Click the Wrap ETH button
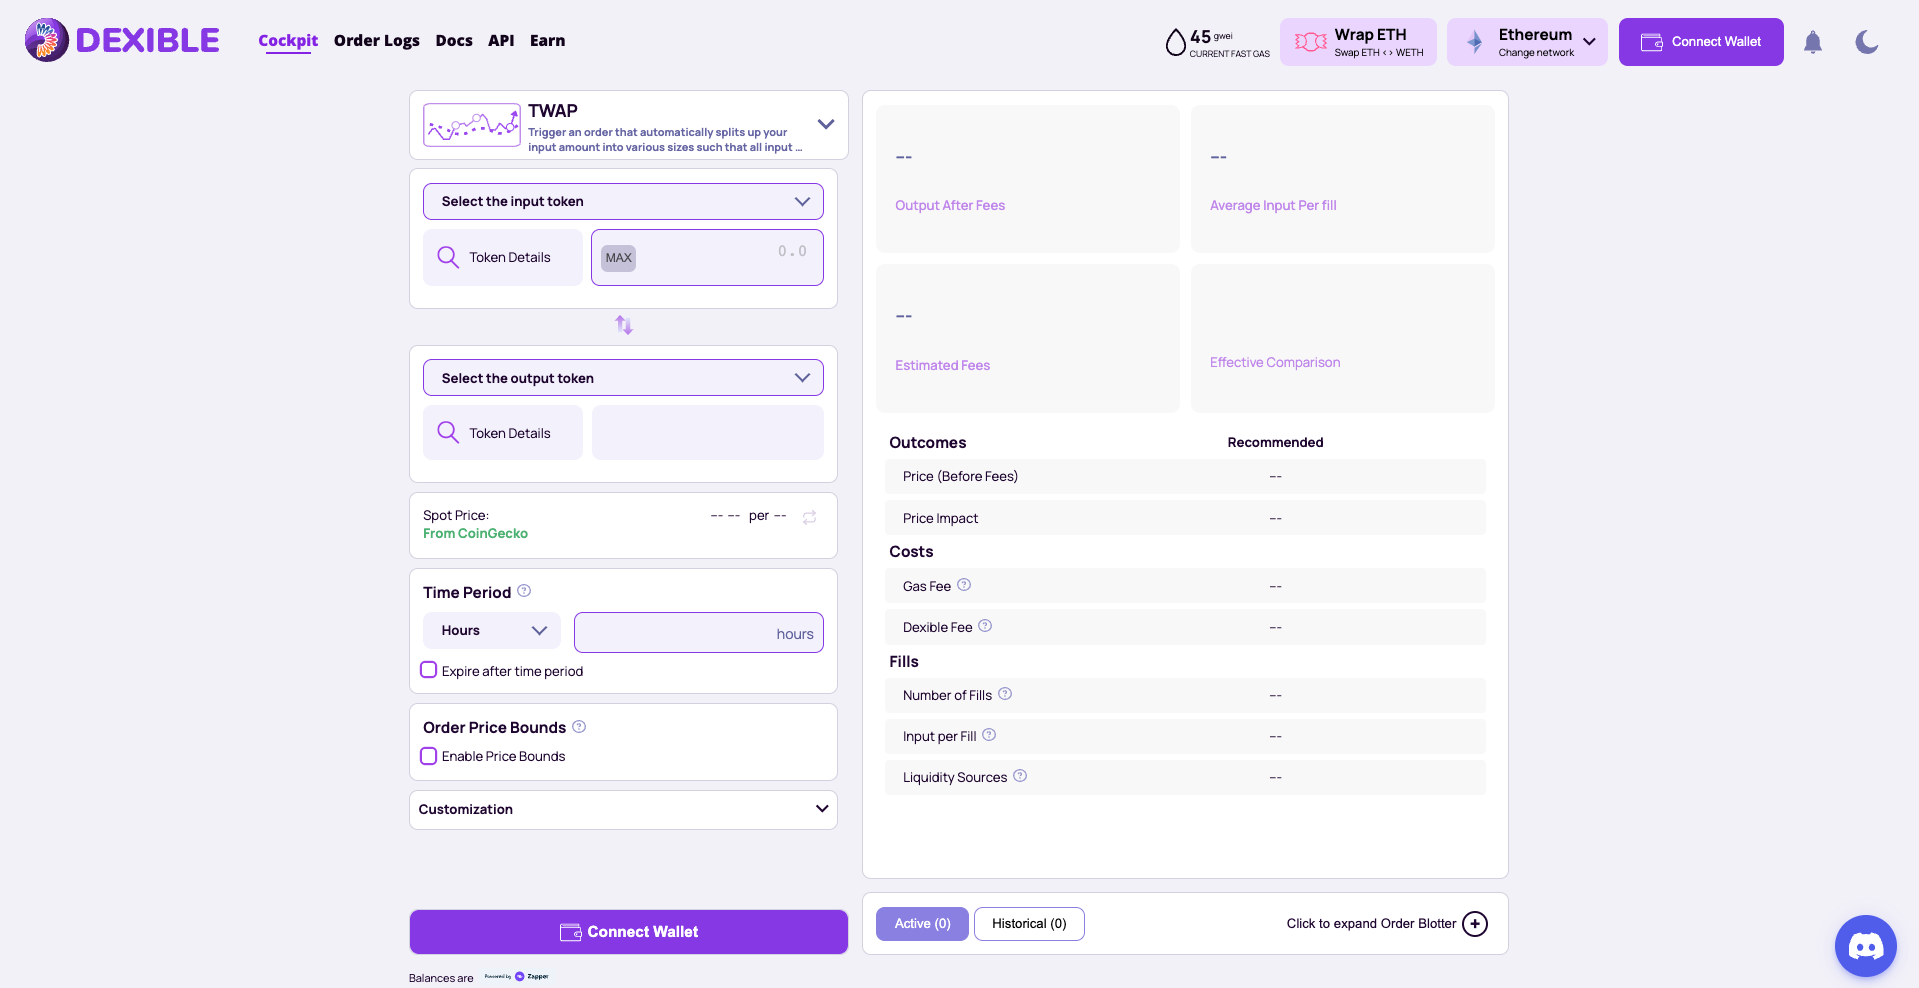 tap(1358, 42)
